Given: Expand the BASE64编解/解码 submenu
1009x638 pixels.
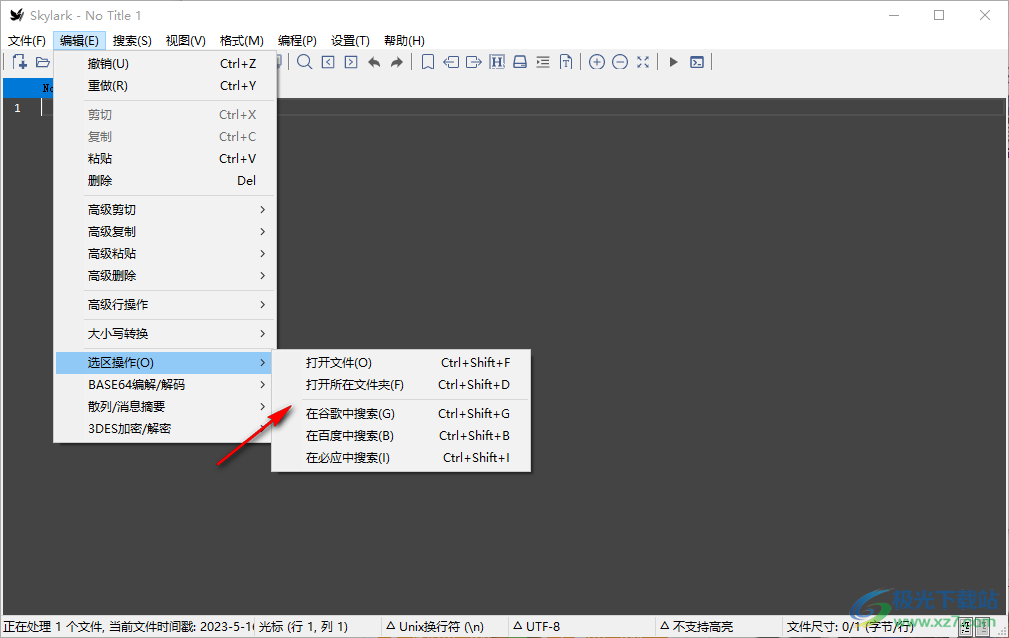Looking at the screenshot, I should click(165, 384).
